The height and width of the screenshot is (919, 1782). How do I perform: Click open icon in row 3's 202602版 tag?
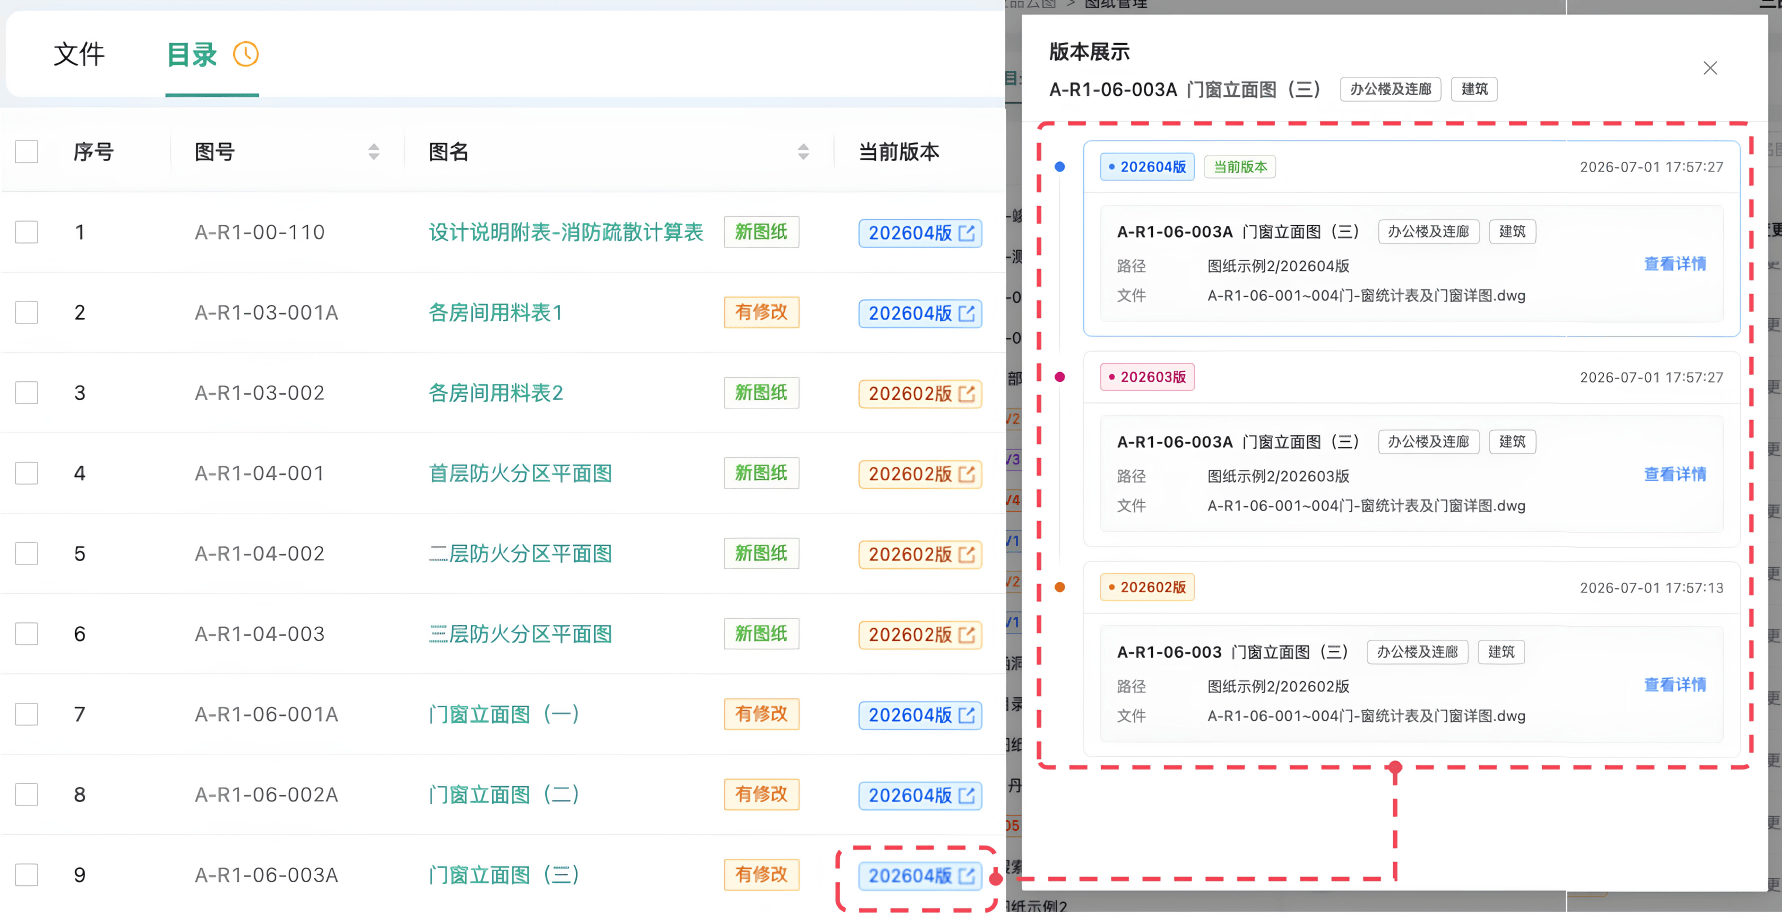967,394
